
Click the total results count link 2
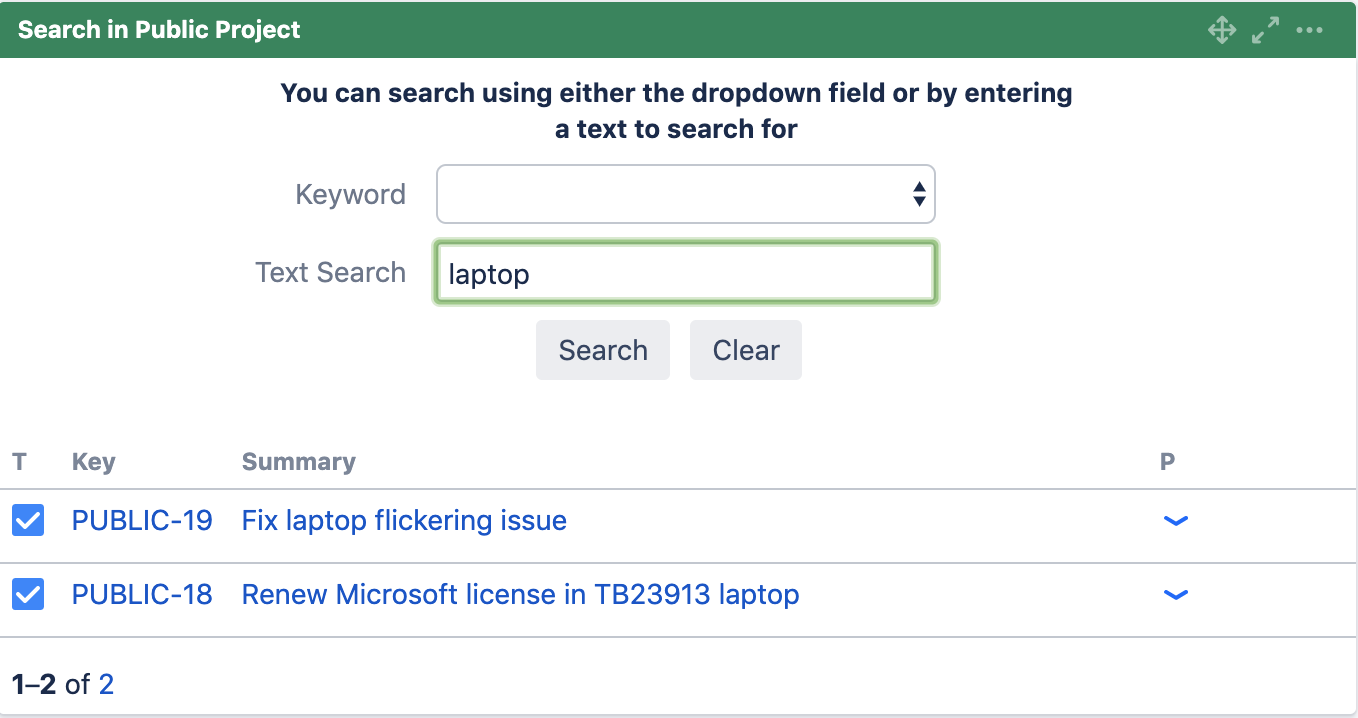(x=106, y=684)
